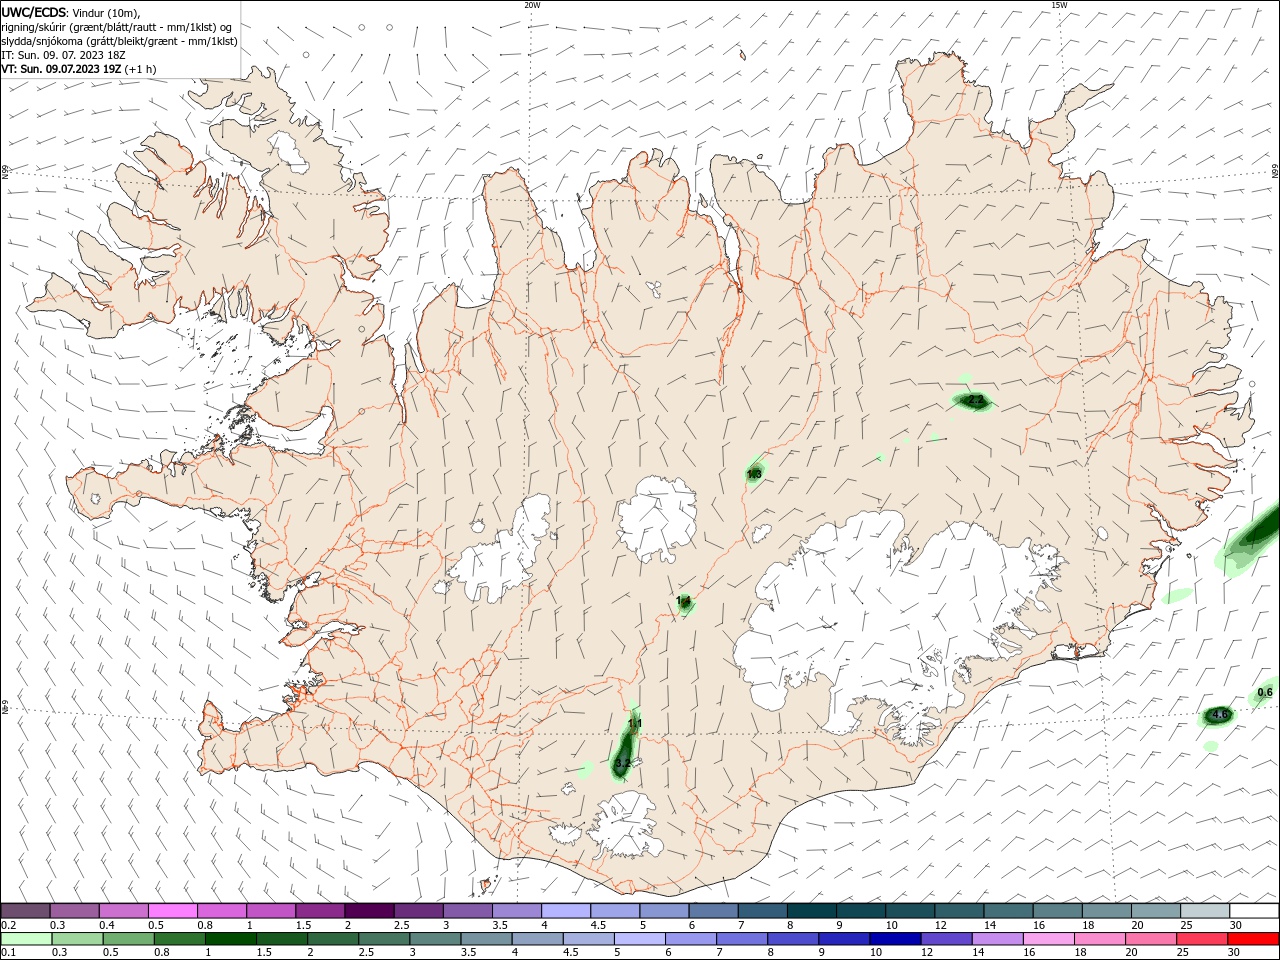Select the medium purple swatch labeled 3
This screenshot has width=1280, height=960.
[x=467, y=911]
